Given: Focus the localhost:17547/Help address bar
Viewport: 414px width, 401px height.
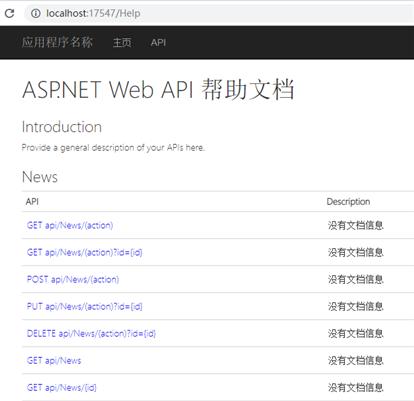Looking at the screenshot, I should 220,13.
